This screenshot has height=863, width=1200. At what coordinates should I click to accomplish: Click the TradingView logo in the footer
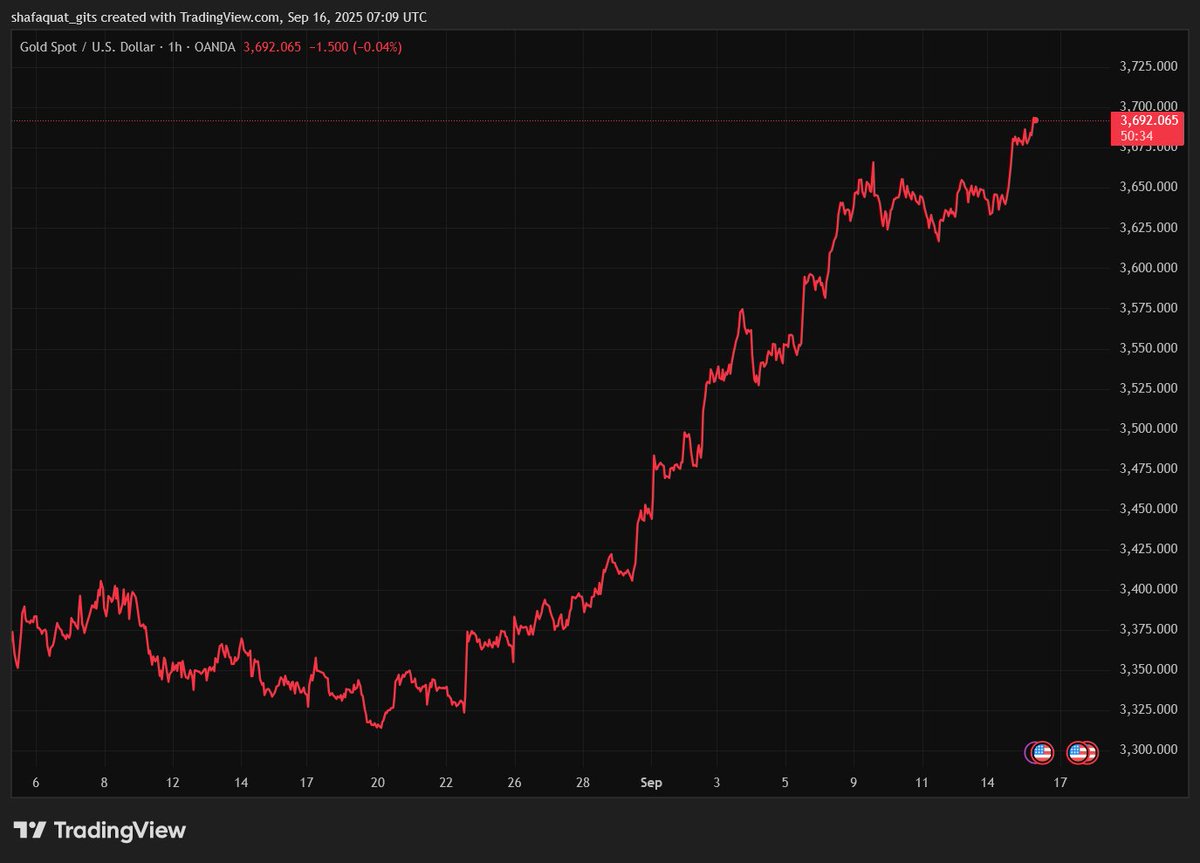pos(99,830)
